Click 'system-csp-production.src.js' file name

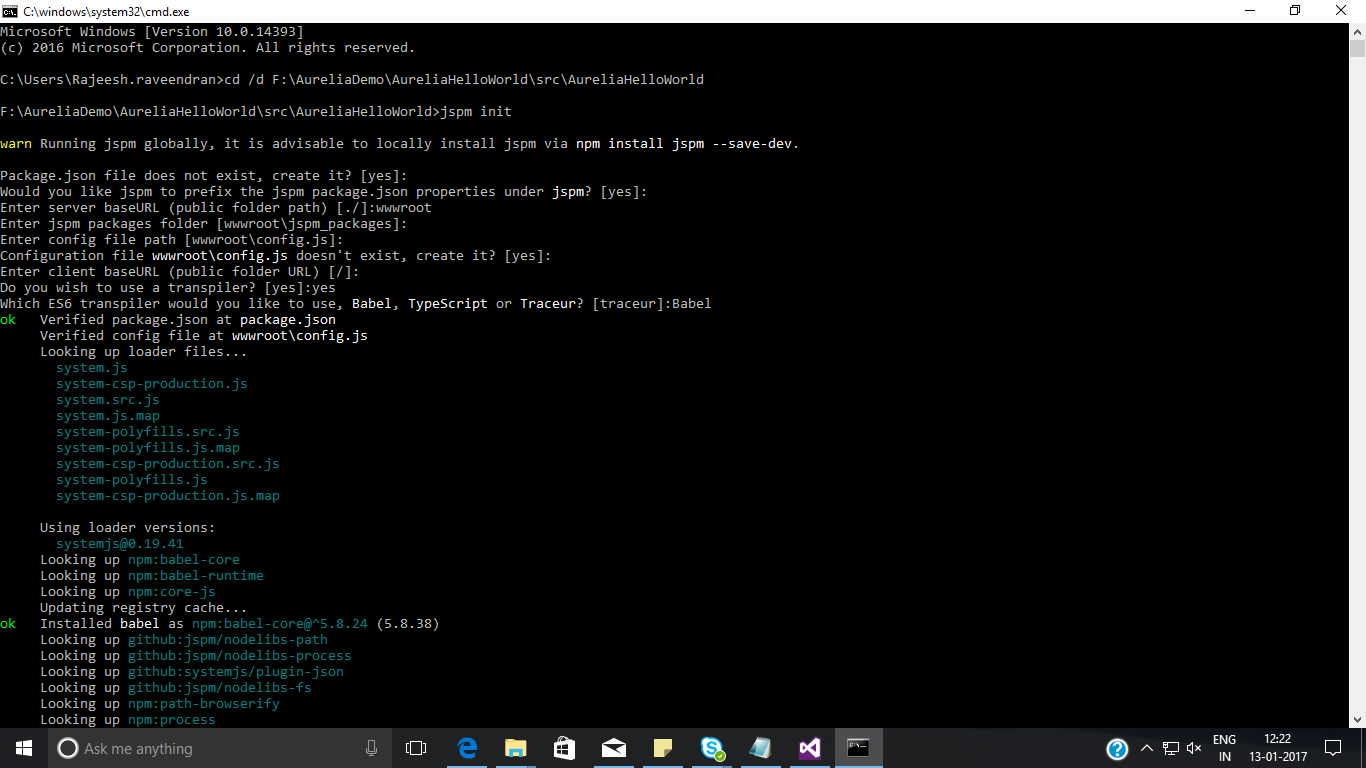pos(168,463)
